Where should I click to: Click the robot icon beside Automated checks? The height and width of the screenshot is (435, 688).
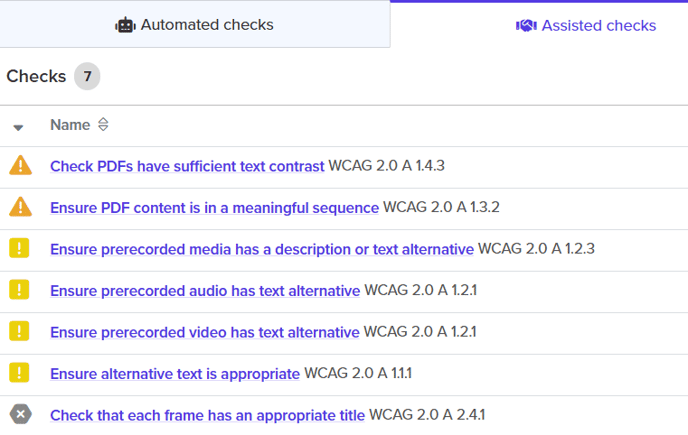125,25
